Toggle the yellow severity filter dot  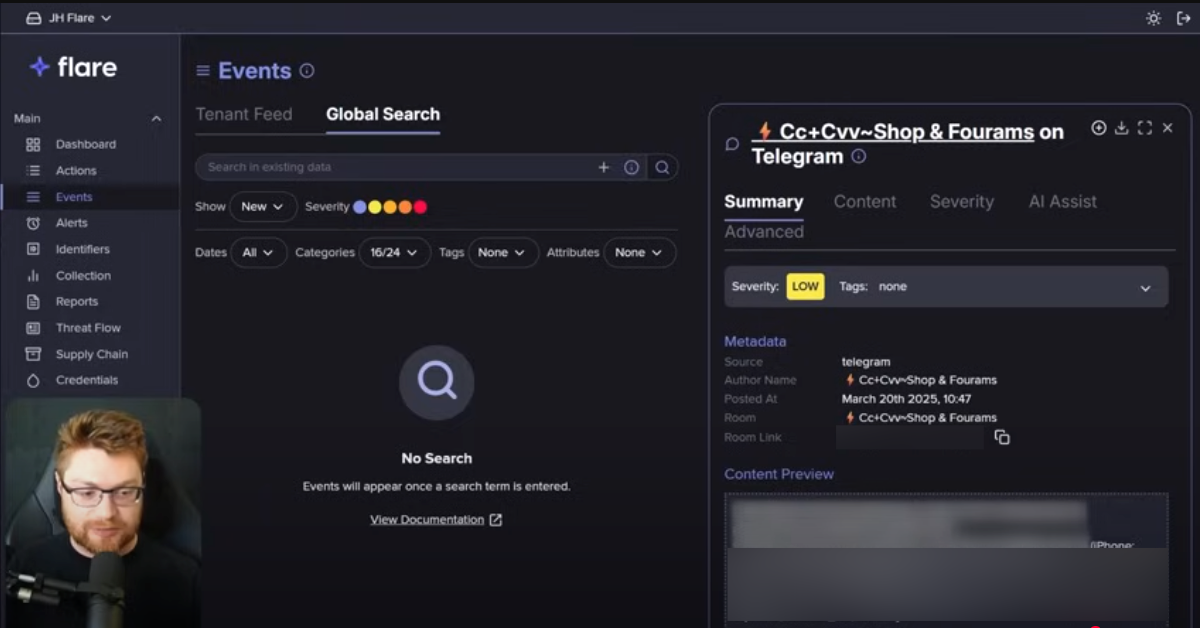click(x=375, y=207)
